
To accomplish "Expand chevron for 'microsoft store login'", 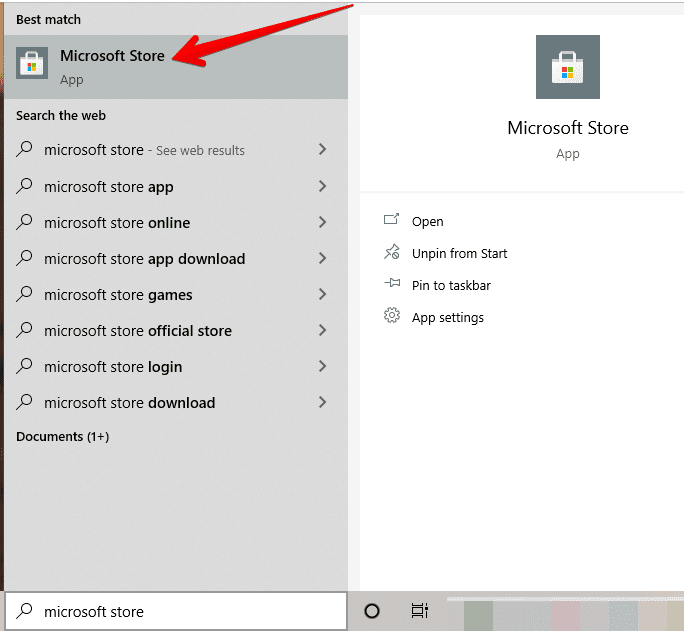I will 322,366.
